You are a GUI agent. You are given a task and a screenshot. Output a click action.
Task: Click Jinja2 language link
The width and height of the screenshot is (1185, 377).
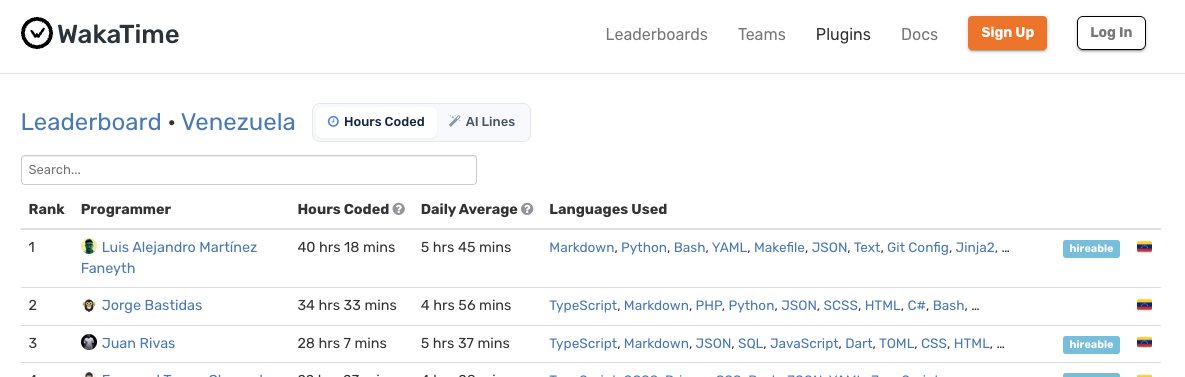point(975,247)
